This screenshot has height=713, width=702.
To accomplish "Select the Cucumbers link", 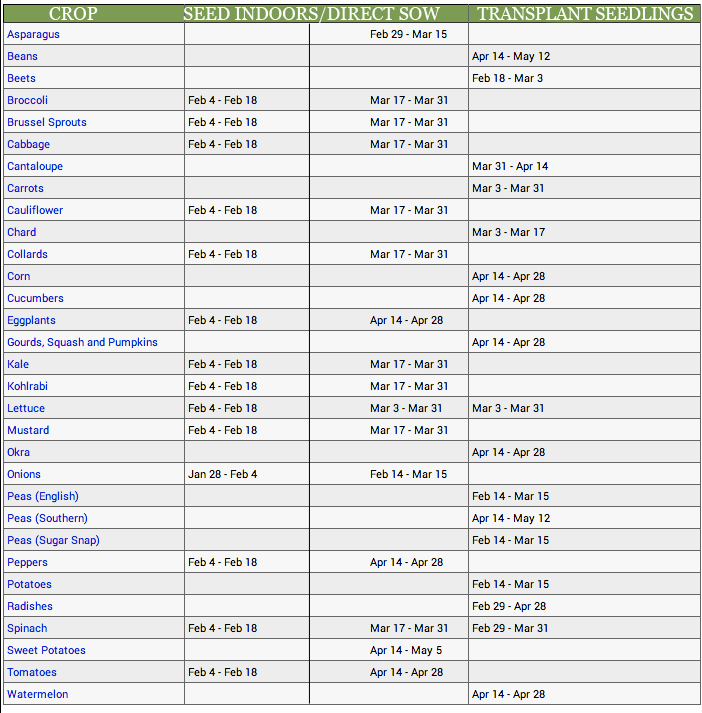I will coord(35,298).
